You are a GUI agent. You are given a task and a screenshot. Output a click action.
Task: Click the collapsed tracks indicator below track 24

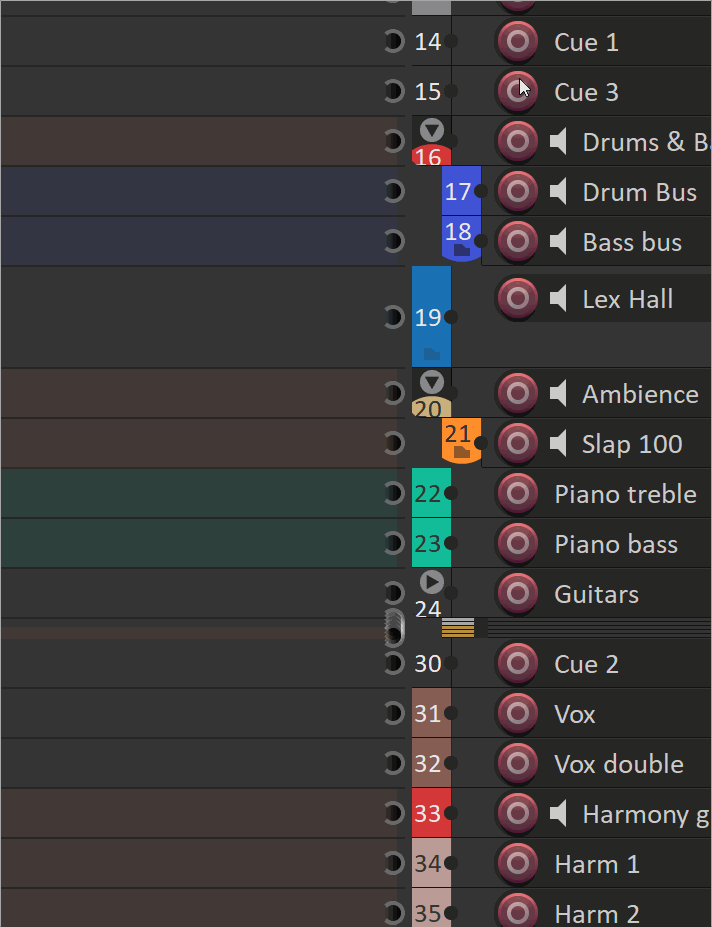point(459,626)
